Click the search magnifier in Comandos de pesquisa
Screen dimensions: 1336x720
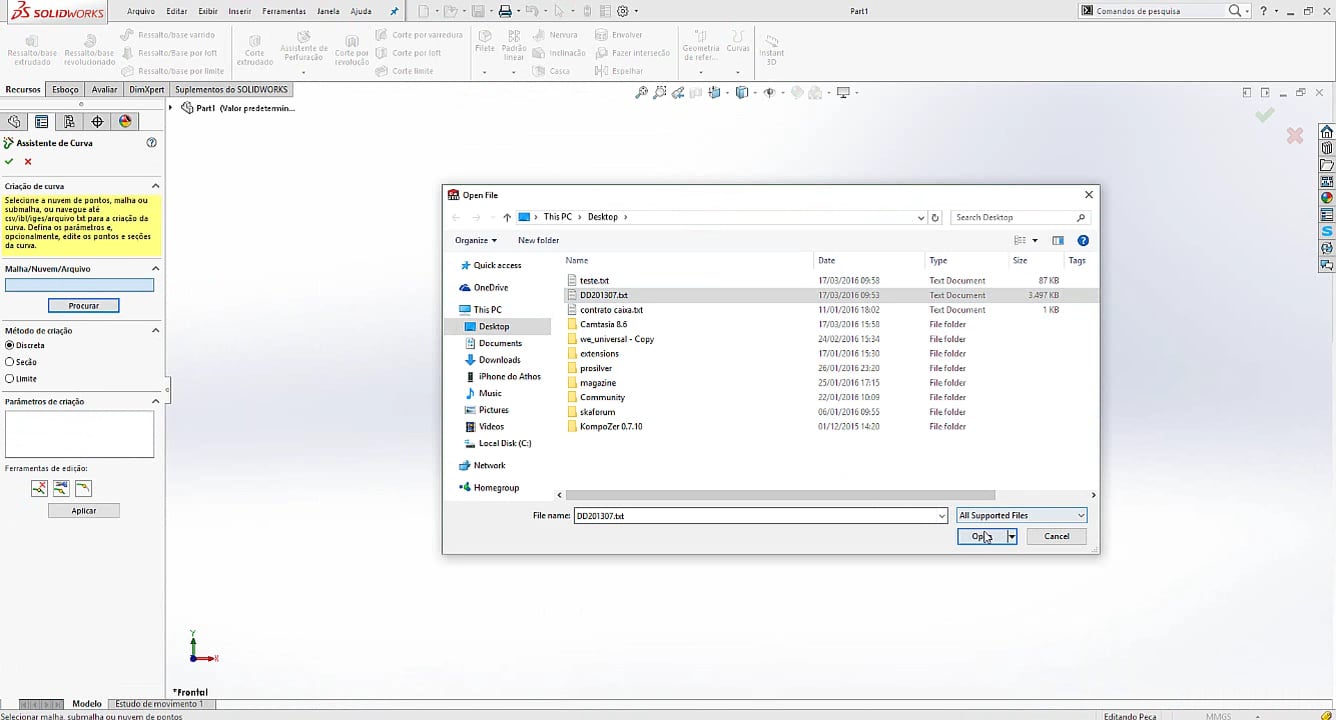[1235, 11]
